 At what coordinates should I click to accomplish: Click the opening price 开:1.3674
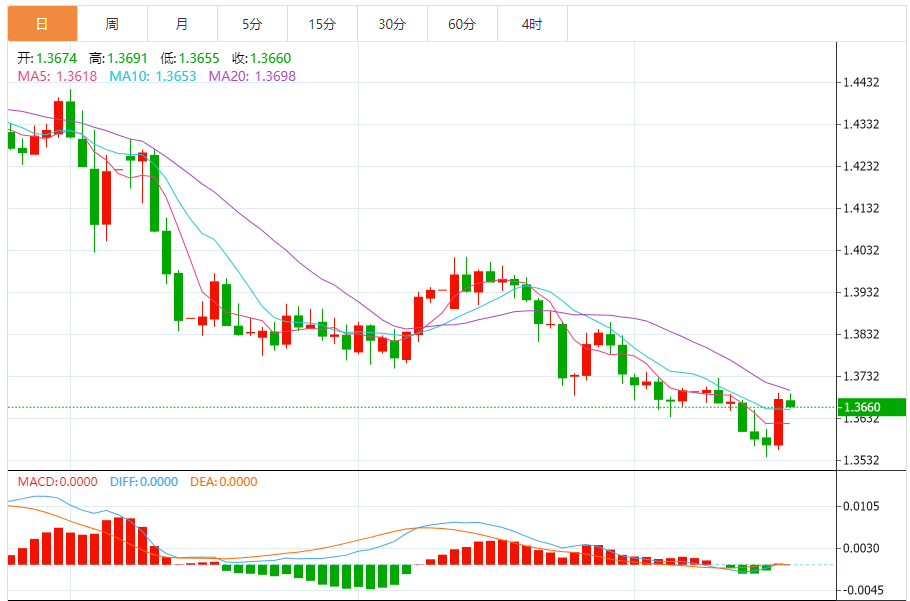pyautogui.click(x=47, y=58)
